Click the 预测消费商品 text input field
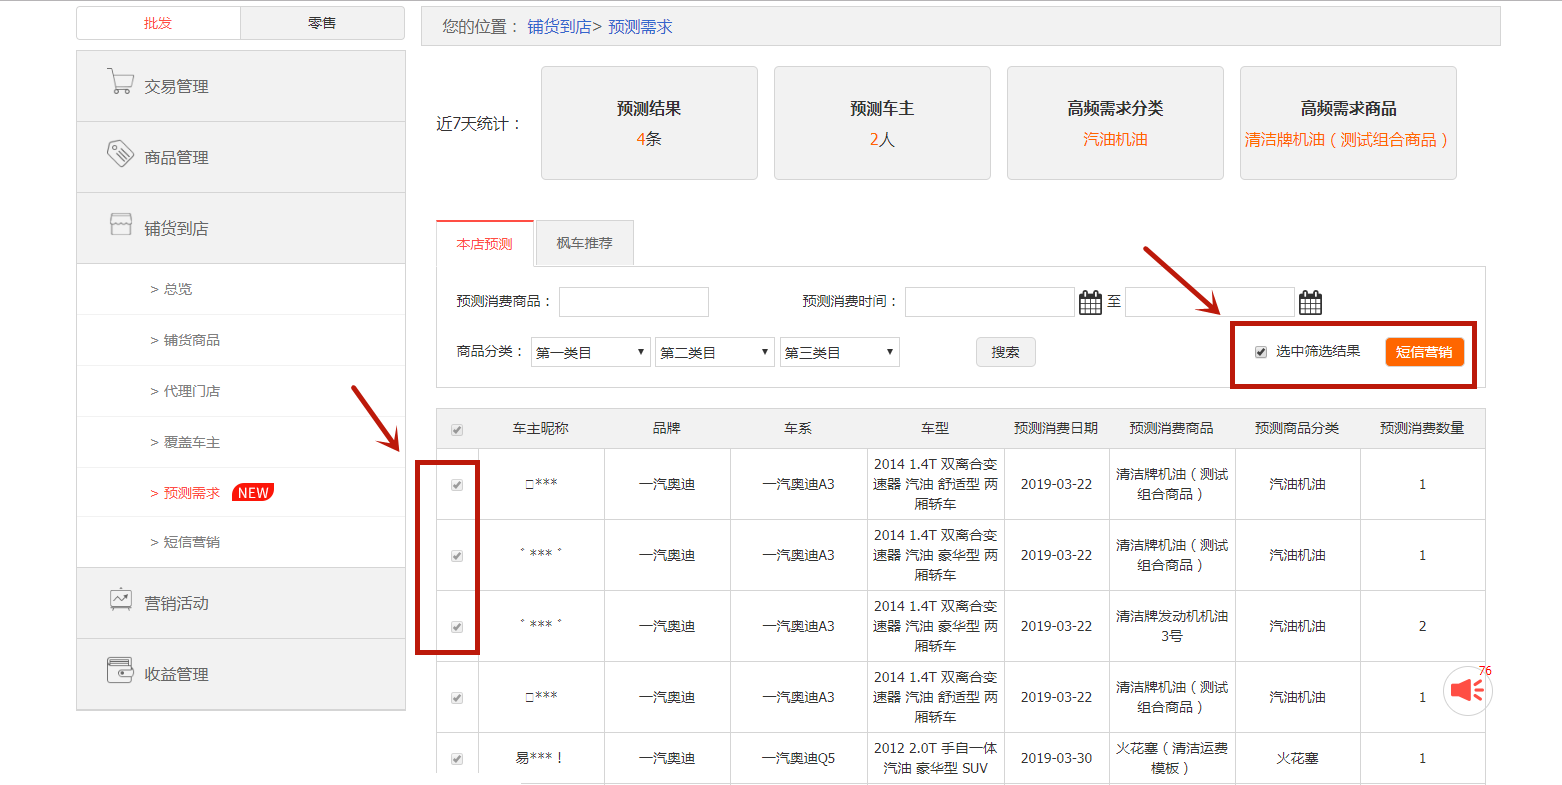 point(633,302)
